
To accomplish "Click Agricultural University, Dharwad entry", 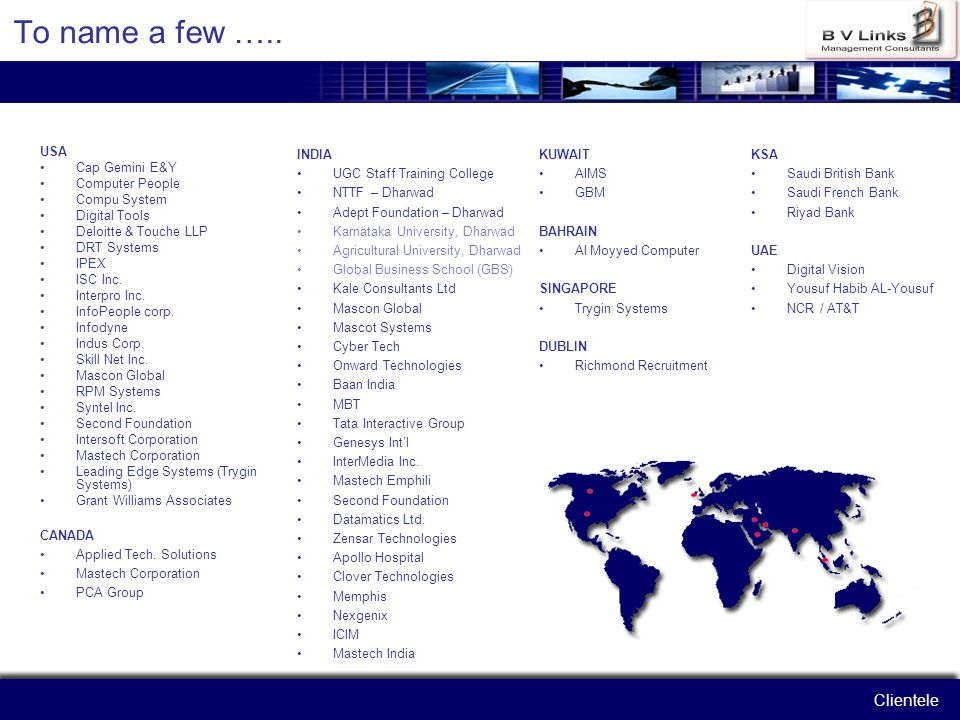I will click(x=427, y=250).
